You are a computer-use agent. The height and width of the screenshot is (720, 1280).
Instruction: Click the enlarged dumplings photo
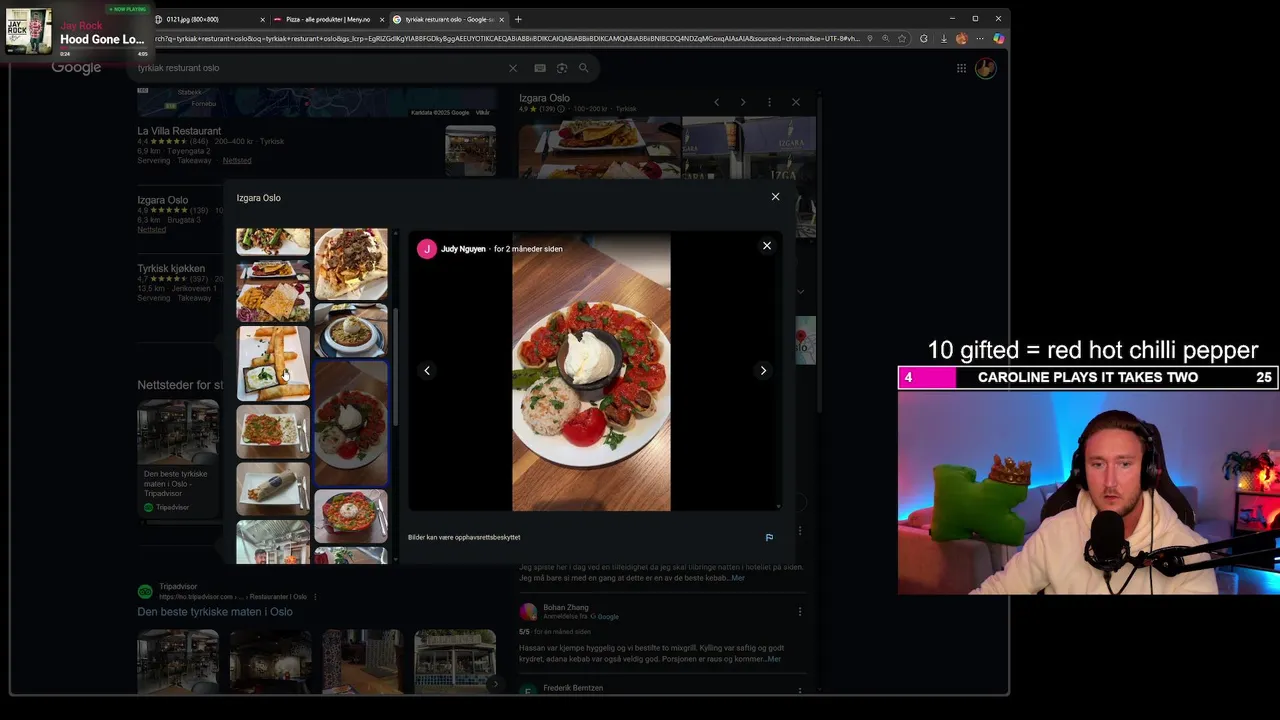(591, 372)
